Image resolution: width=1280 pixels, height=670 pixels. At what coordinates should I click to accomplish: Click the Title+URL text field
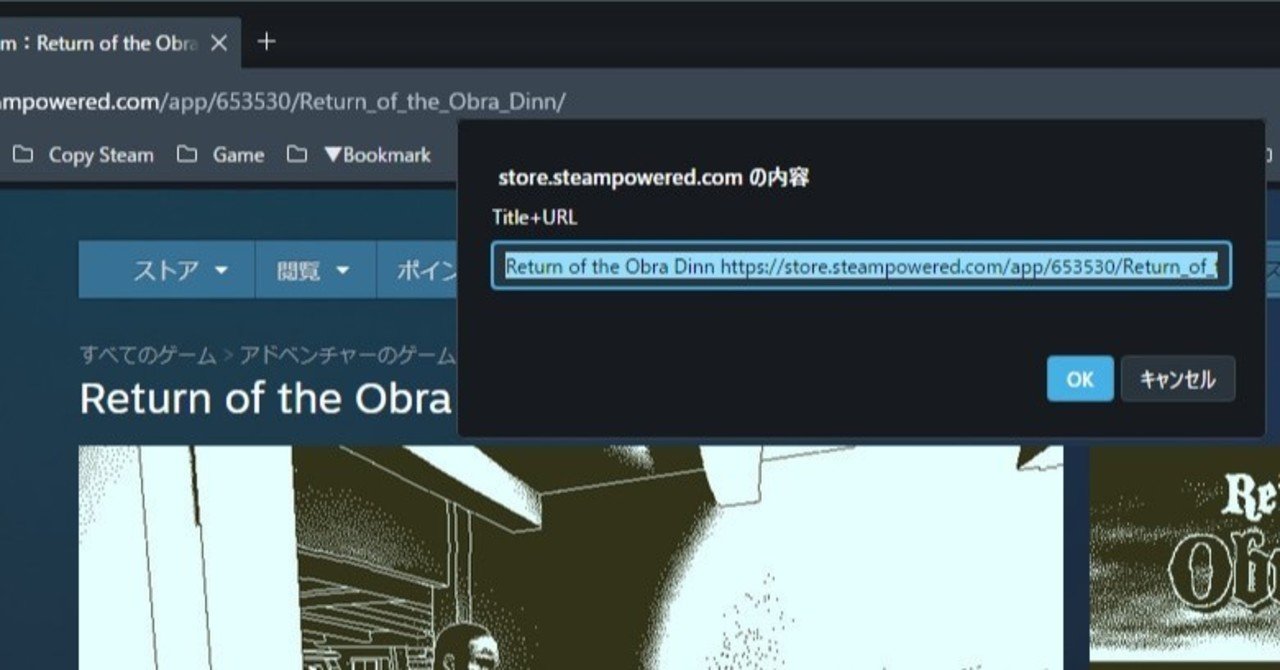pos(861,266)
